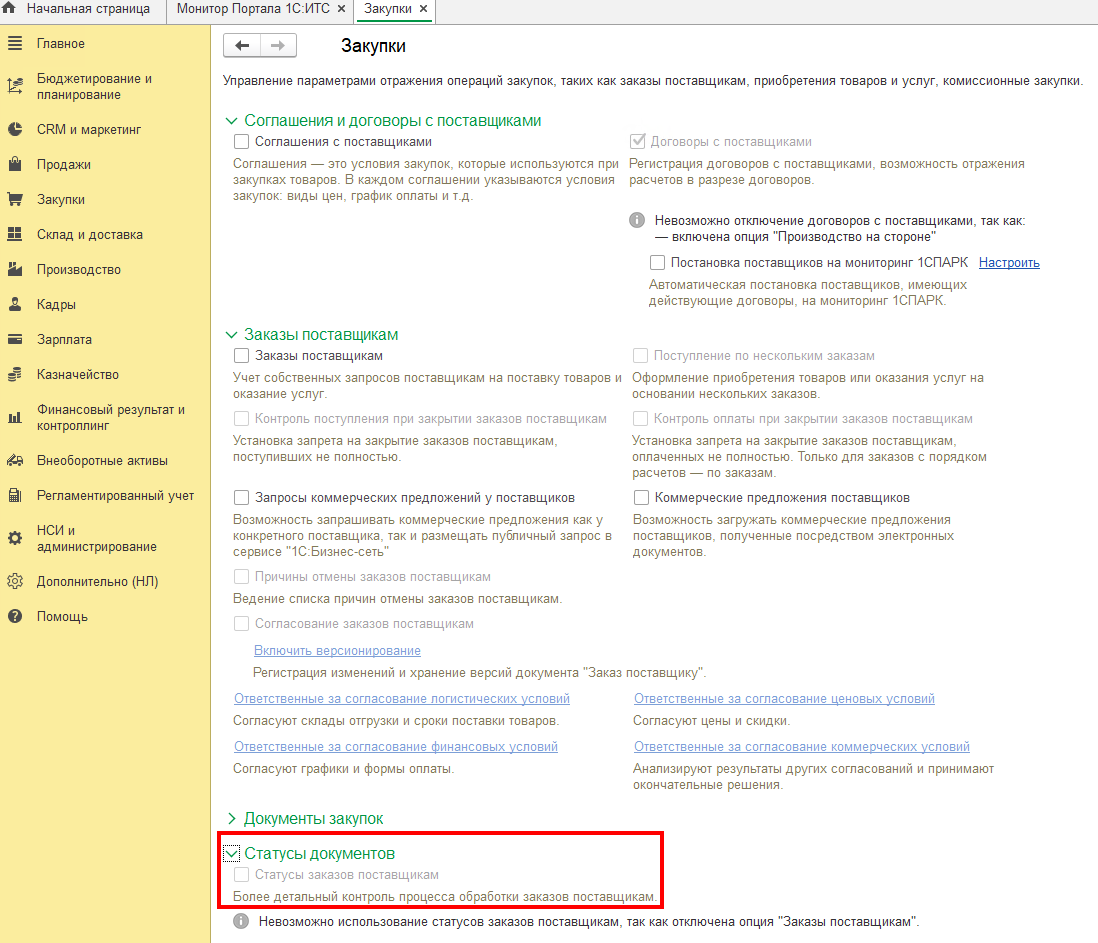Image resolution: width=1098 pixels, height=943 pixels.
Task: Open Ответственные за согласование финансовых условий
Action: tap(396, 747)
